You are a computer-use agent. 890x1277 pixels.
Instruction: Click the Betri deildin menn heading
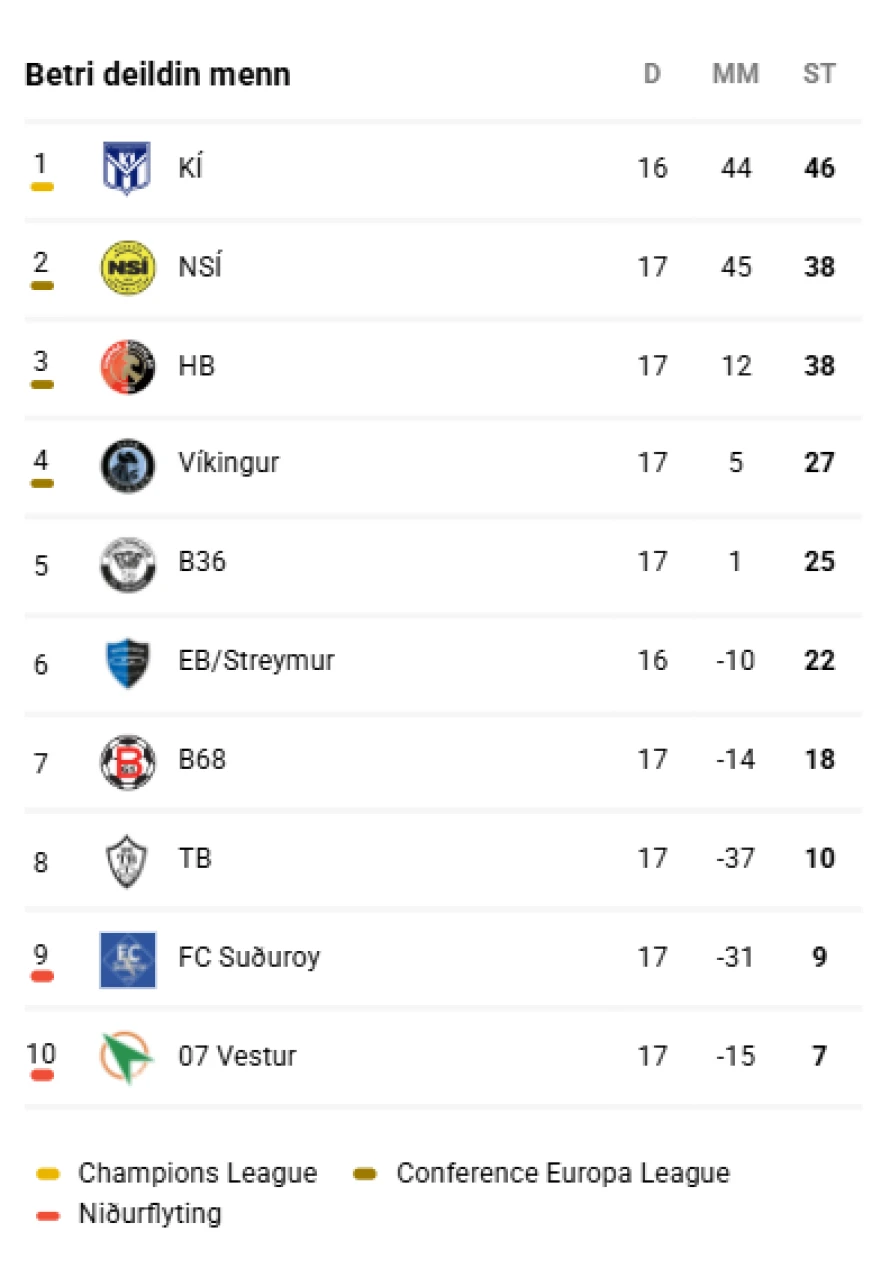158,74
